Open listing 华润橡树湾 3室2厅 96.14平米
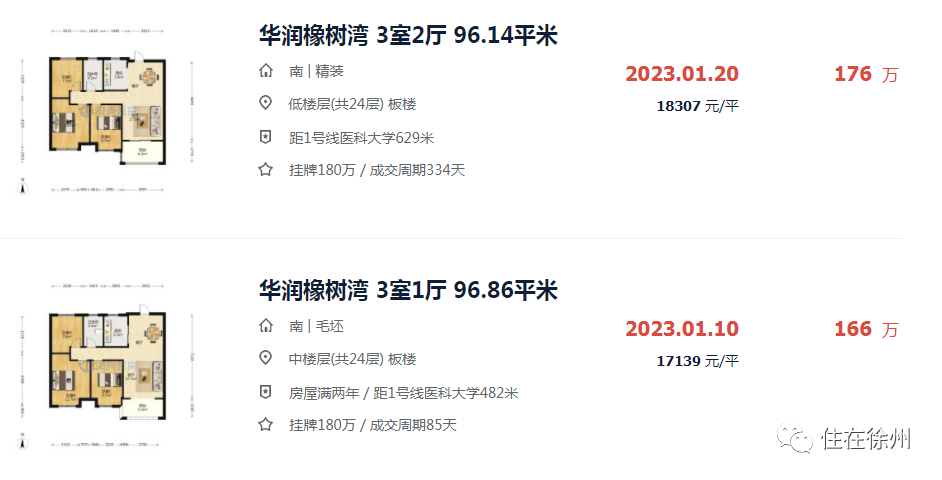Screen dimensions: 942x480 pos(409,36)
